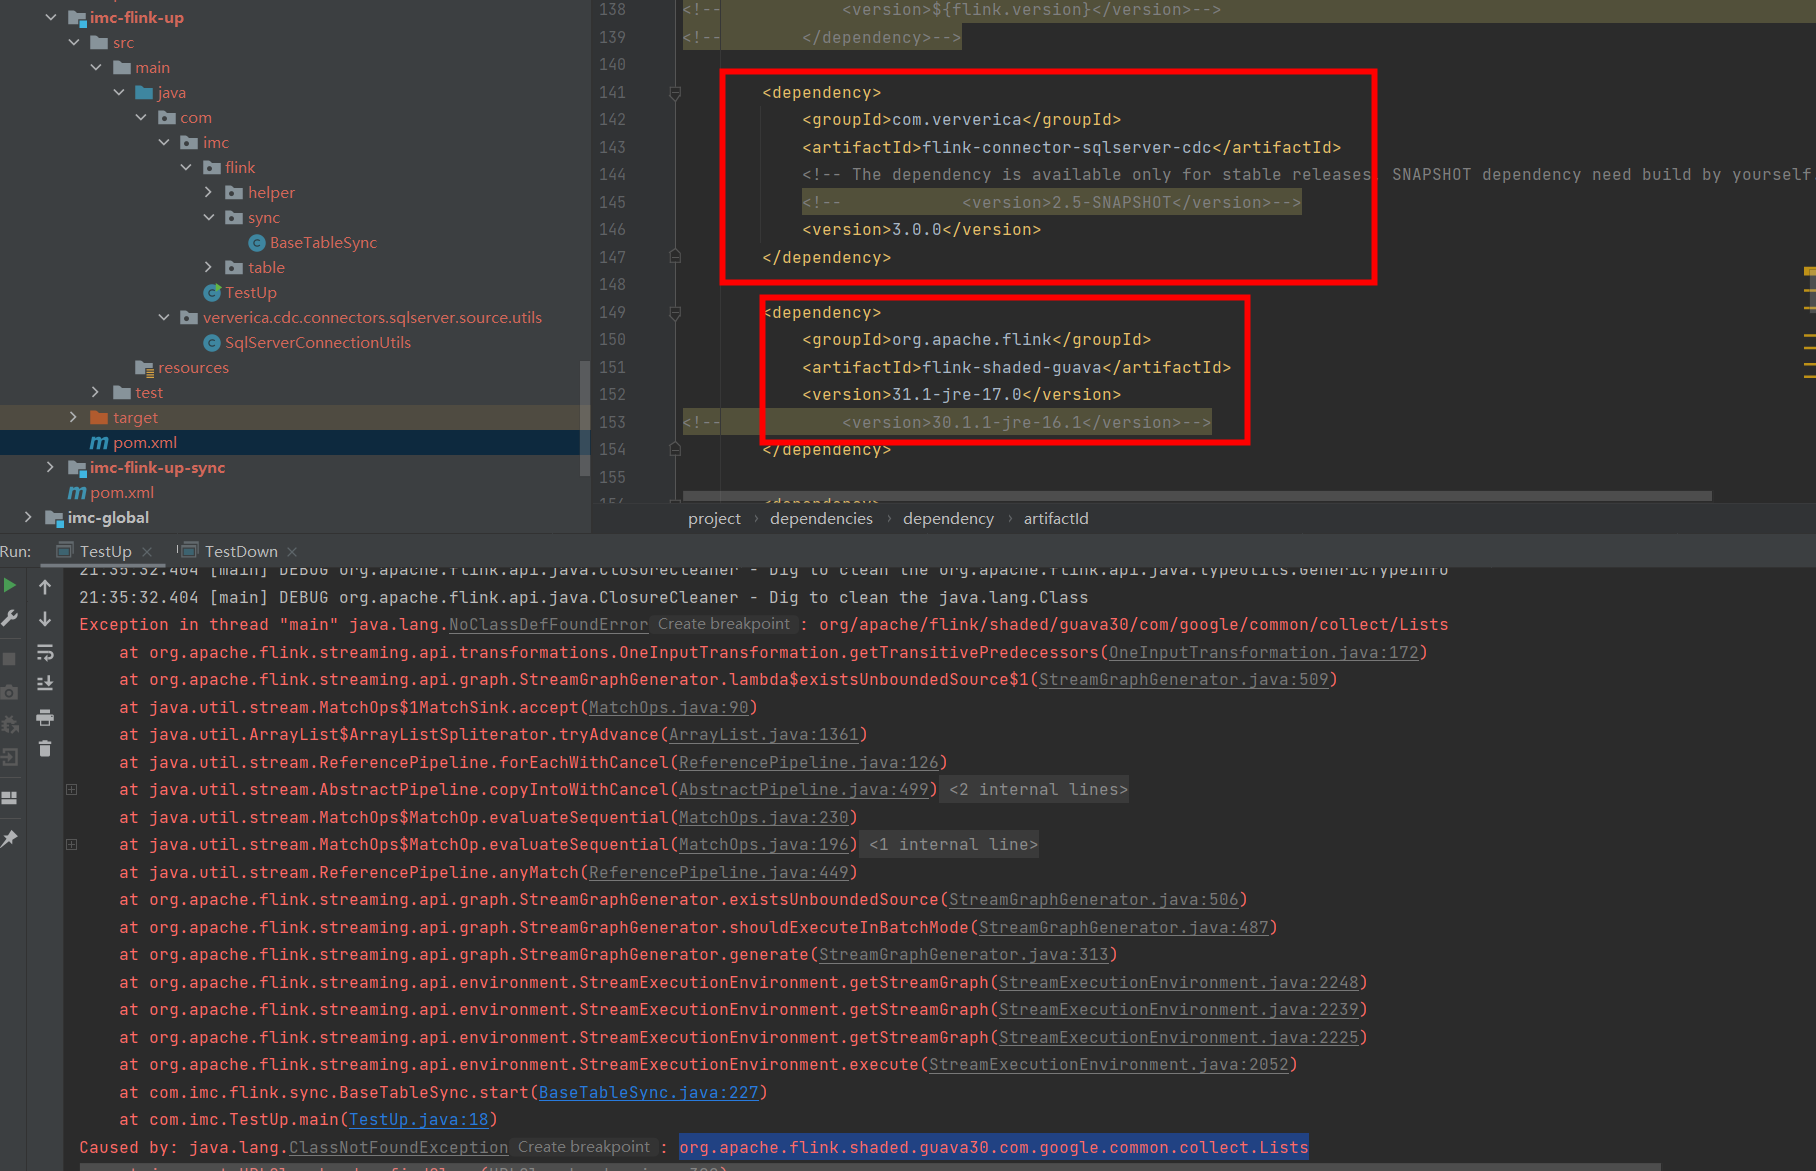The height and width of the screenshot is (1171, 1816).
Task: Click fold marker on line 149 dependency
Action: pos(675,313)
